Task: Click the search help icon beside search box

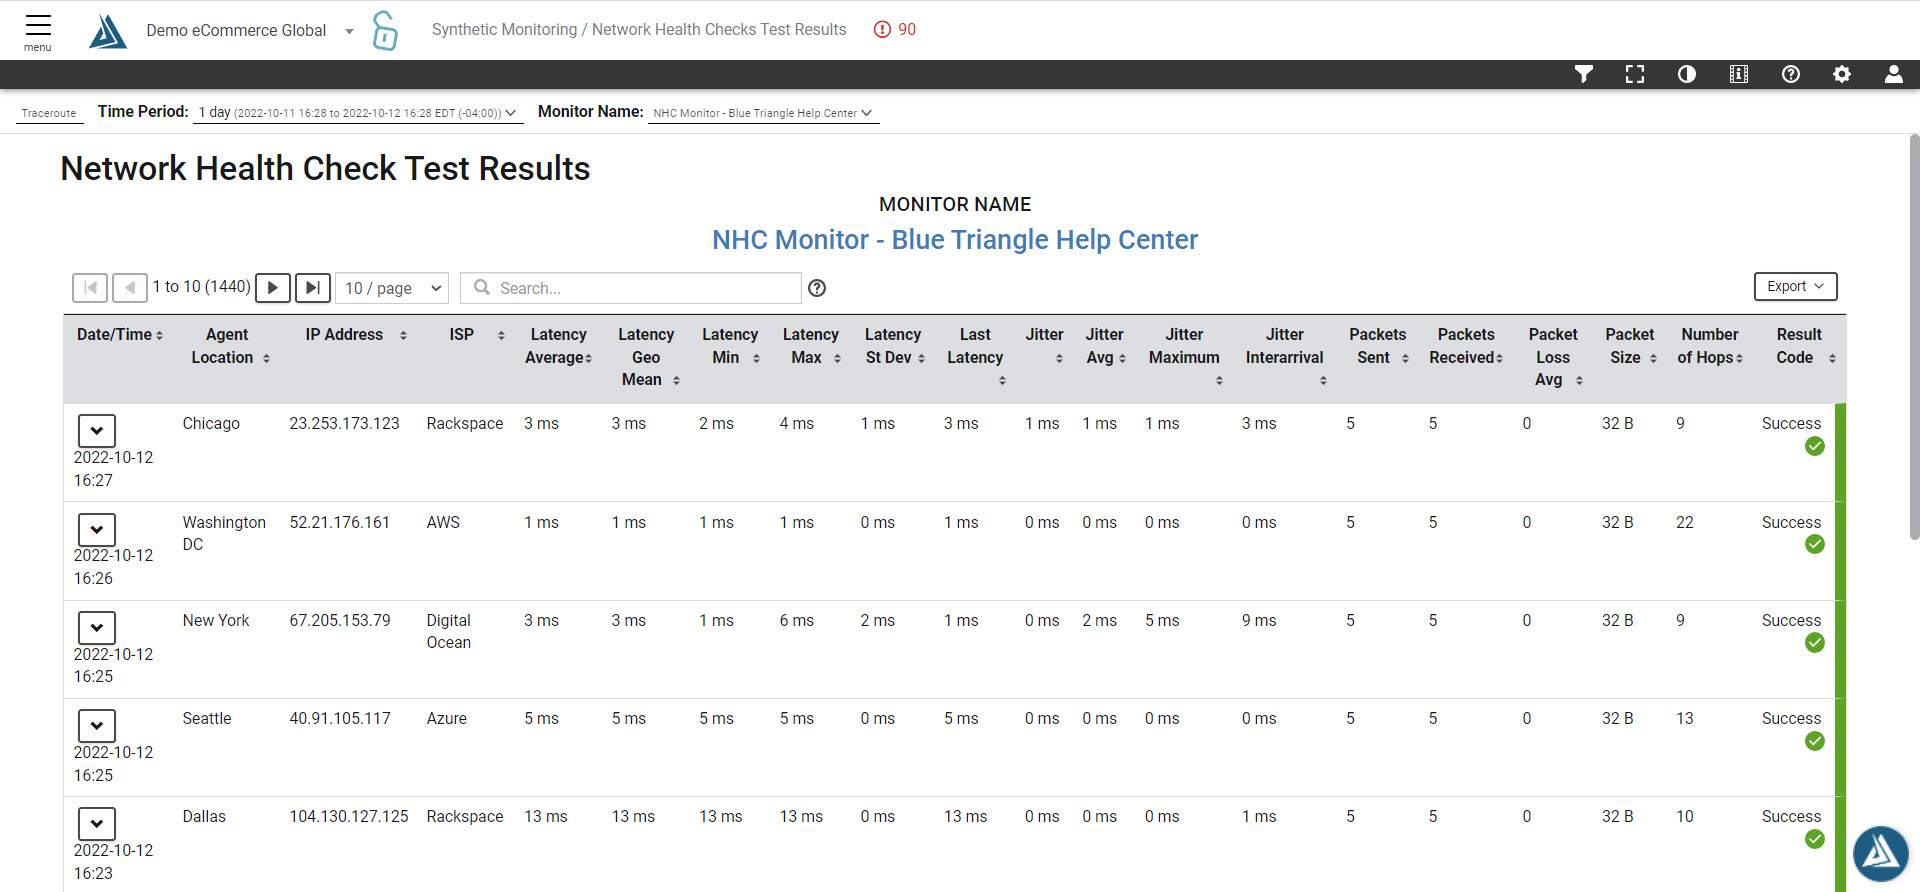Action: (x=817, y=288)
